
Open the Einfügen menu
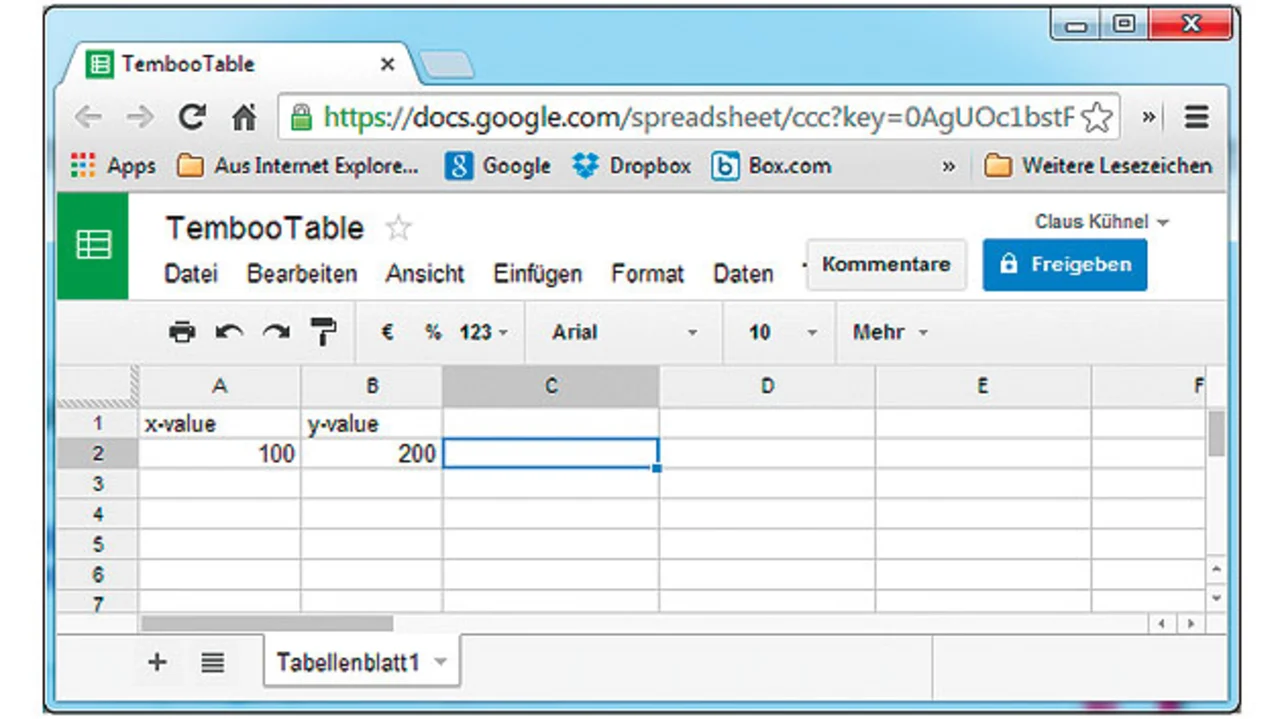tap(537, 274)
